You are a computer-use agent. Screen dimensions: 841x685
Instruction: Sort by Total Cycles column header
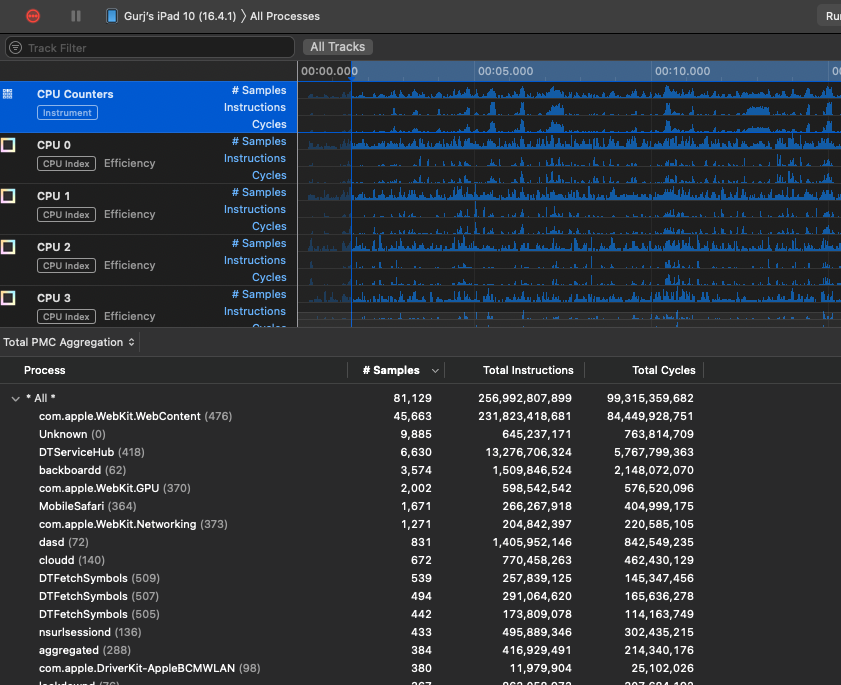coord(663,370)
